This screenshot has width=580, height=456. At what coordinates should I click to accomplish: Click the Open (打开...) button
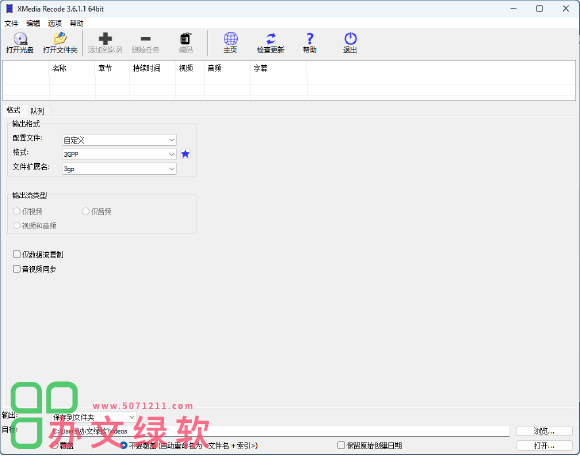click(544, 446)
